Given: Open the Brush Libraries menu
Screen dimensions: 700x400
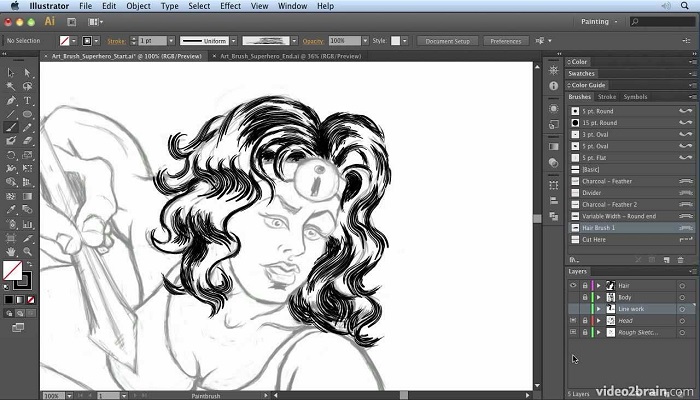Looking at the screenshot, I should (574, 260).
